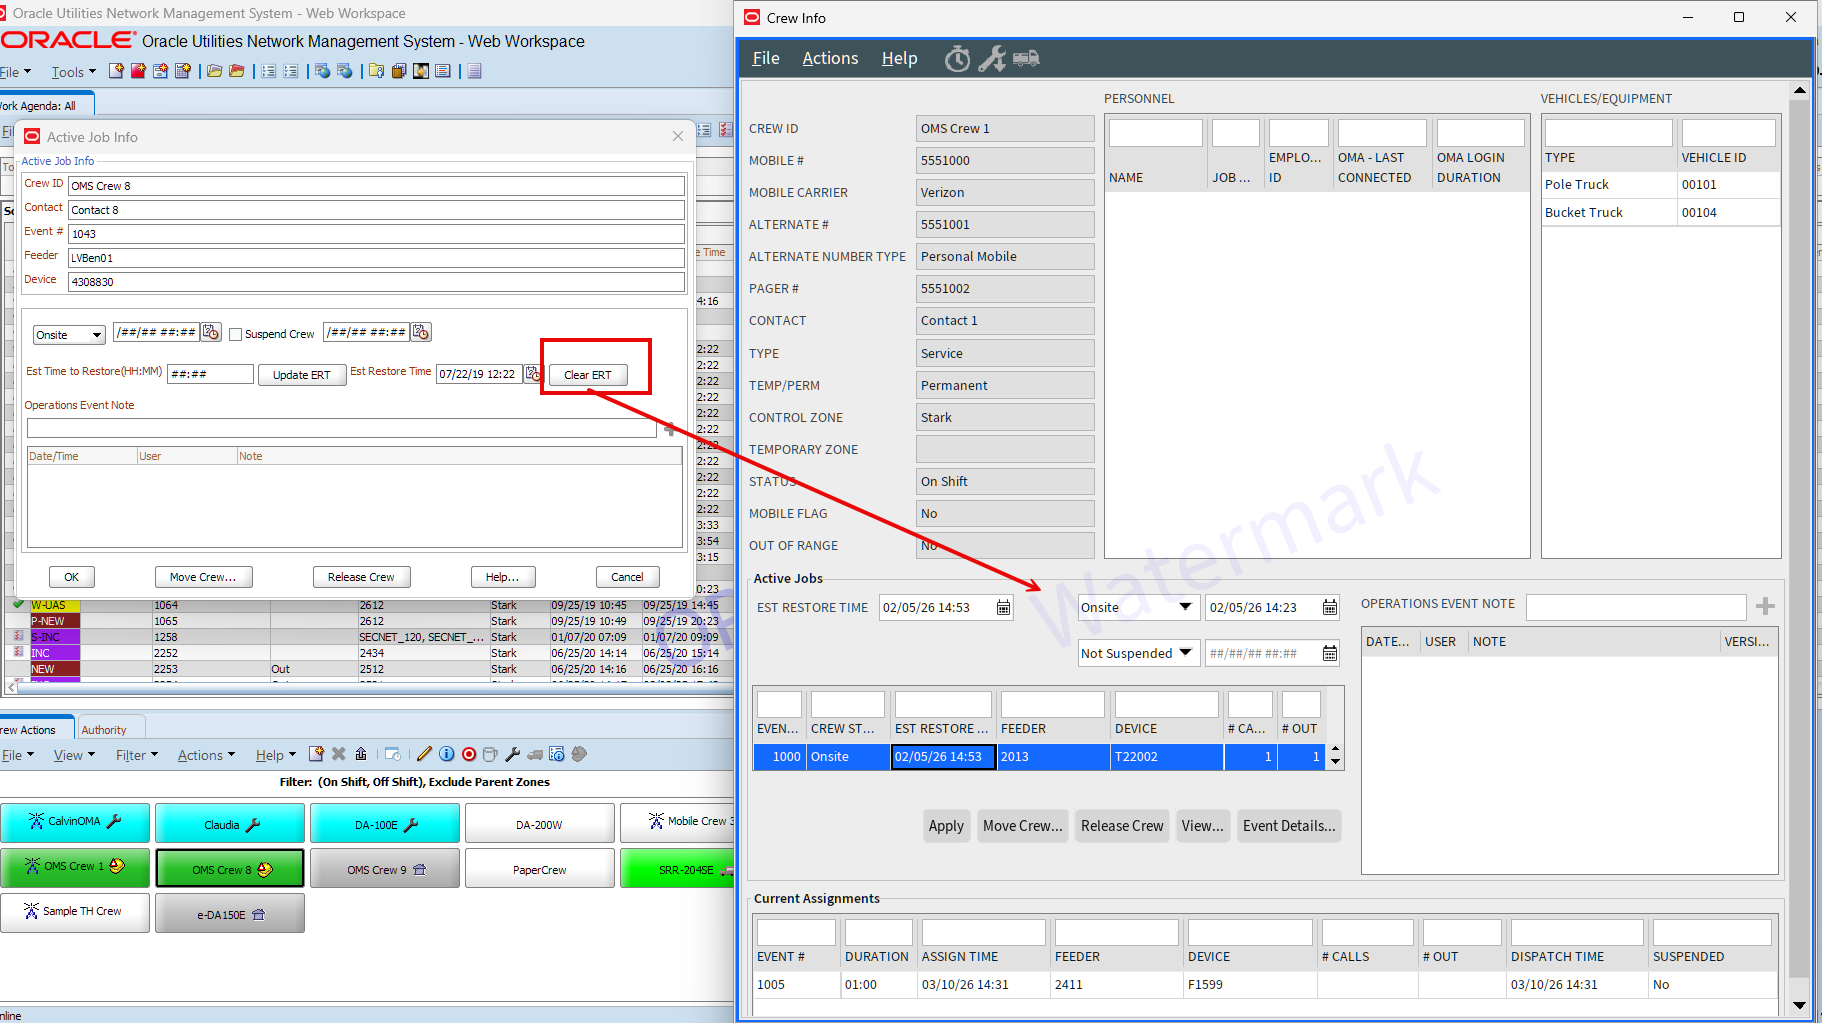The height and width of the screenshot is (1023, 1822).
Task: Click the red record circle icon in Crew Actions
Action: click(469, 755)
